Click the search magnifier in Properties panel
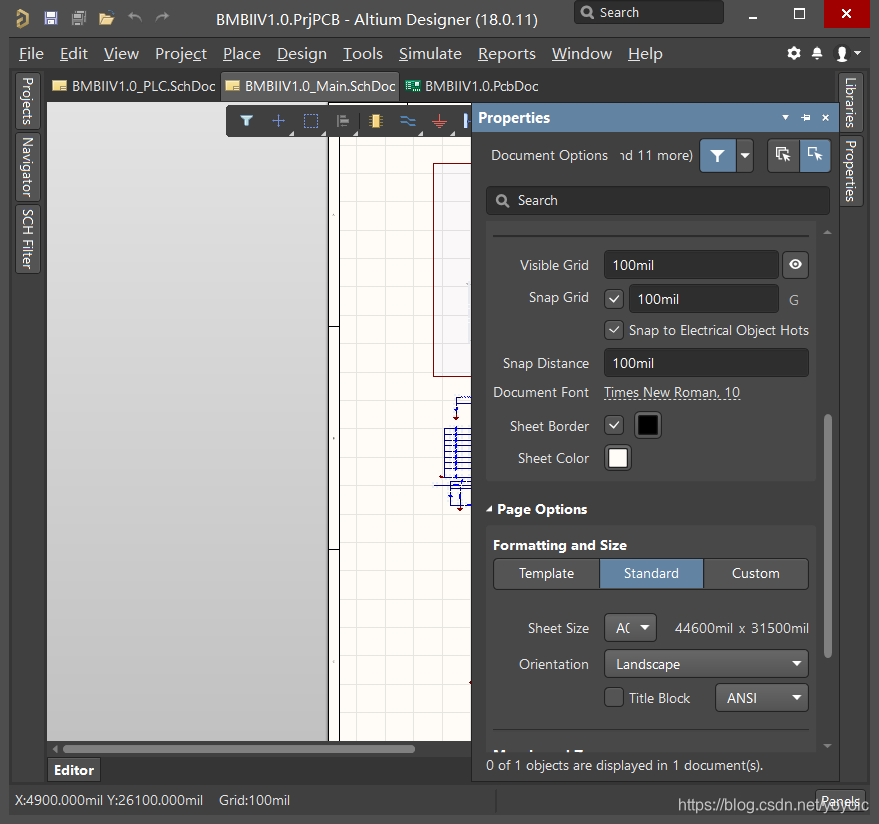Viewport: 879px width, 824px height. coord(503,201)
